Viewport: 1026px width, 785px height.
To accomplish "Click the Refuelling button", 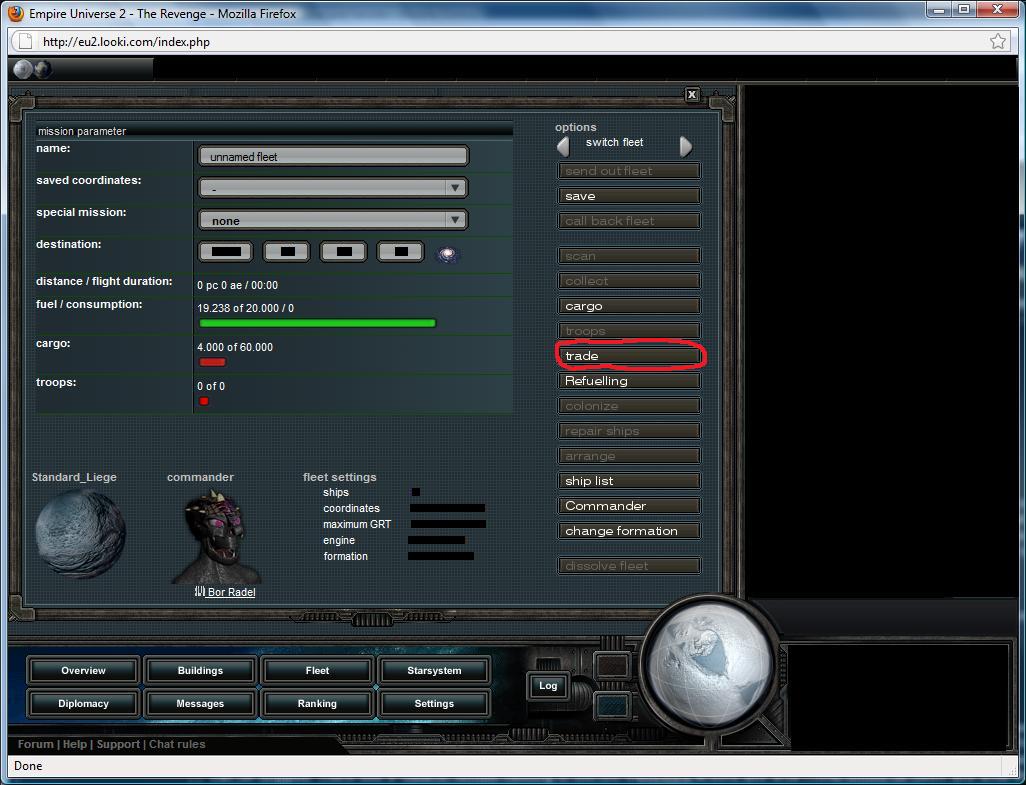I will 629,381.
